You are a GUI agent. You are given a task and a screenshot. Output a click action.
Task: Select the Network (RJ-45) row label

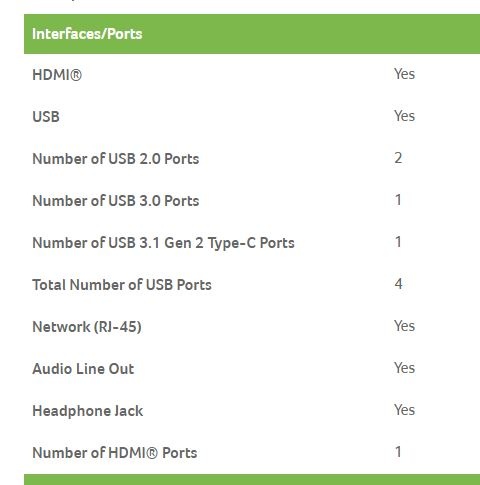[x=87, y=327]
